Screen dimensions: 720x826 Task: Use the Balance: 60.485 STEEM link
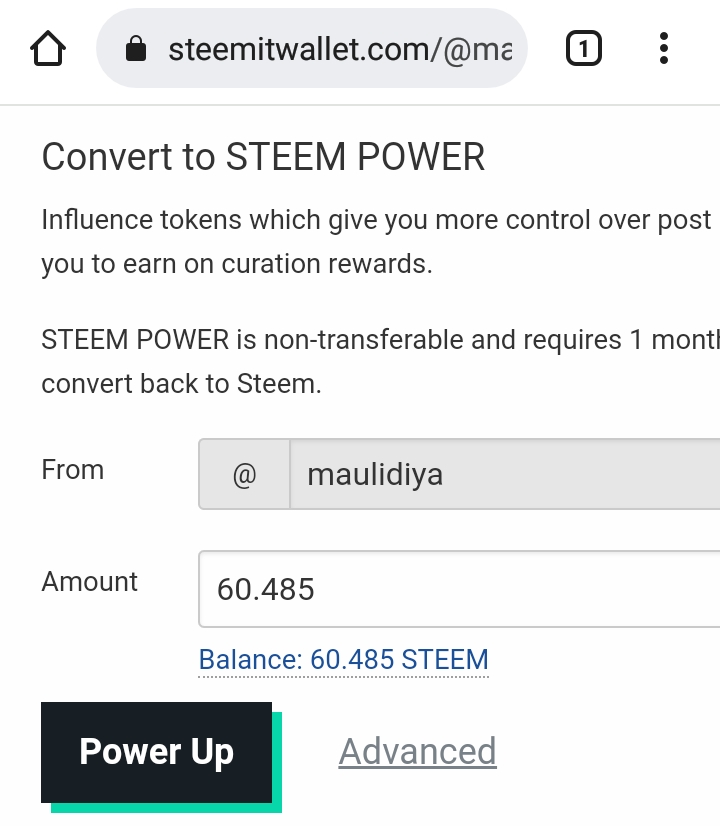[x=343, y=660]
